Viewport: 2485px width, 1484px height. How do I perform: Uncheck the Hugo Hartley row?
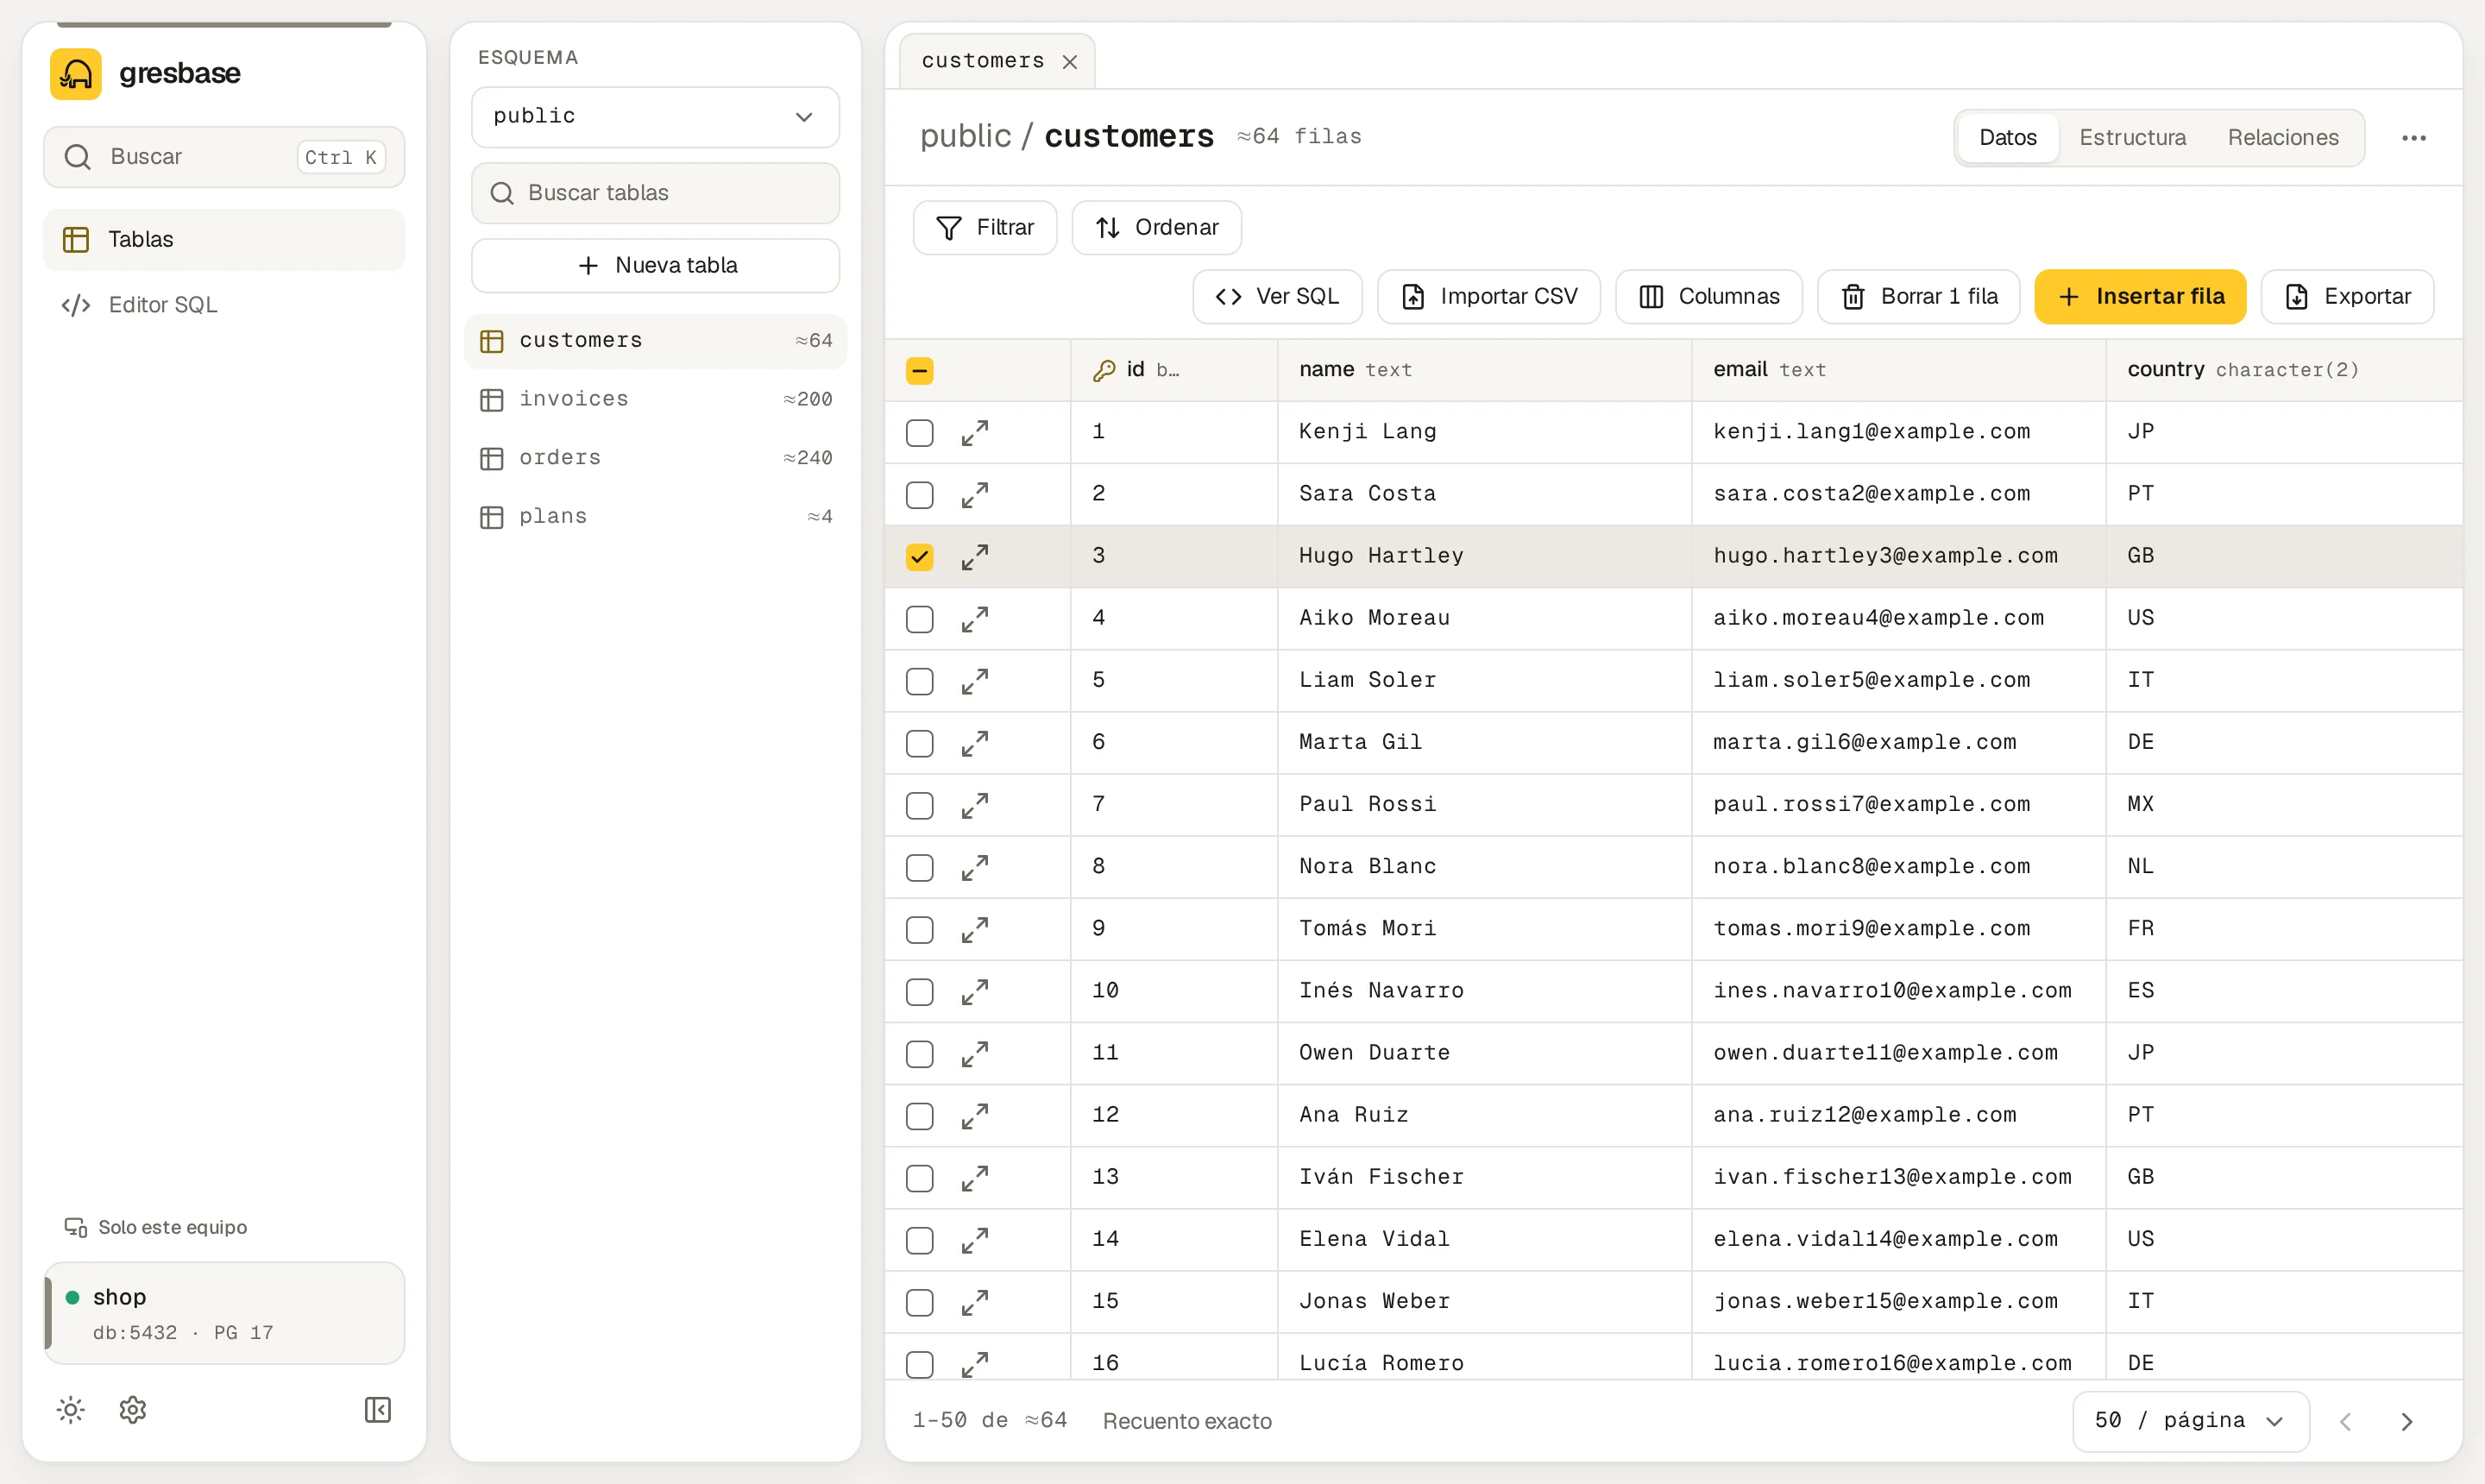point(919,557)
